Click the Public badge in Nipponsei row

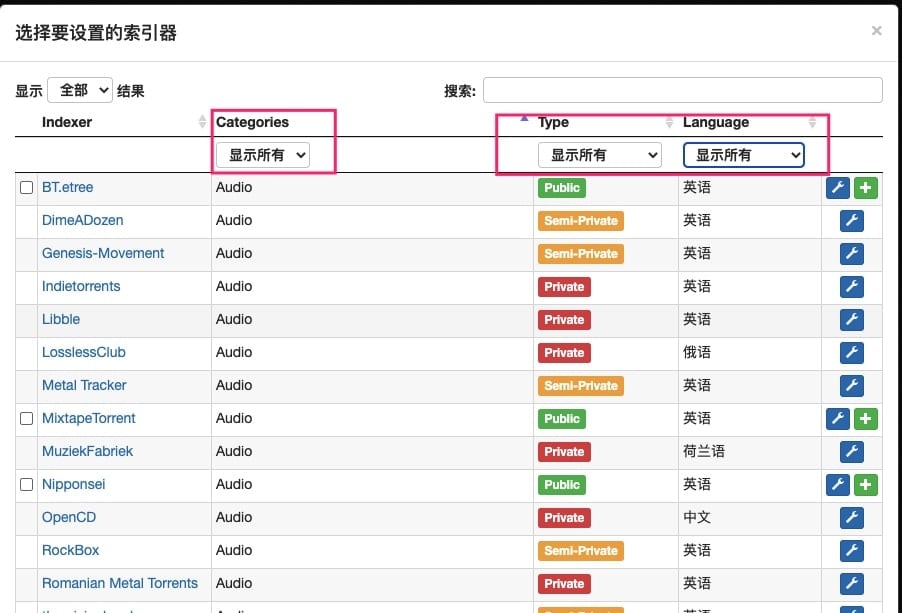click(x=562, y=485)
